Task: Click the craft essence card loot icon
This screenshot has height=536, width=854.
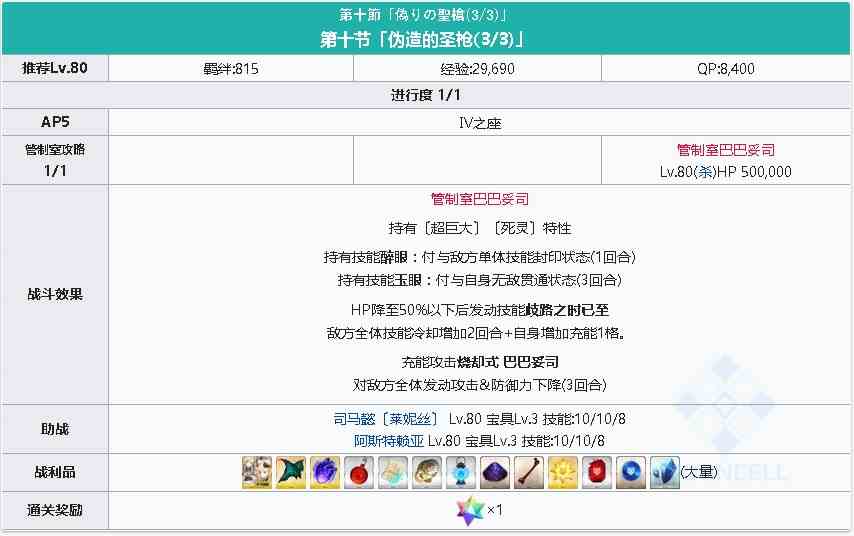Action: tap(257, 472)
